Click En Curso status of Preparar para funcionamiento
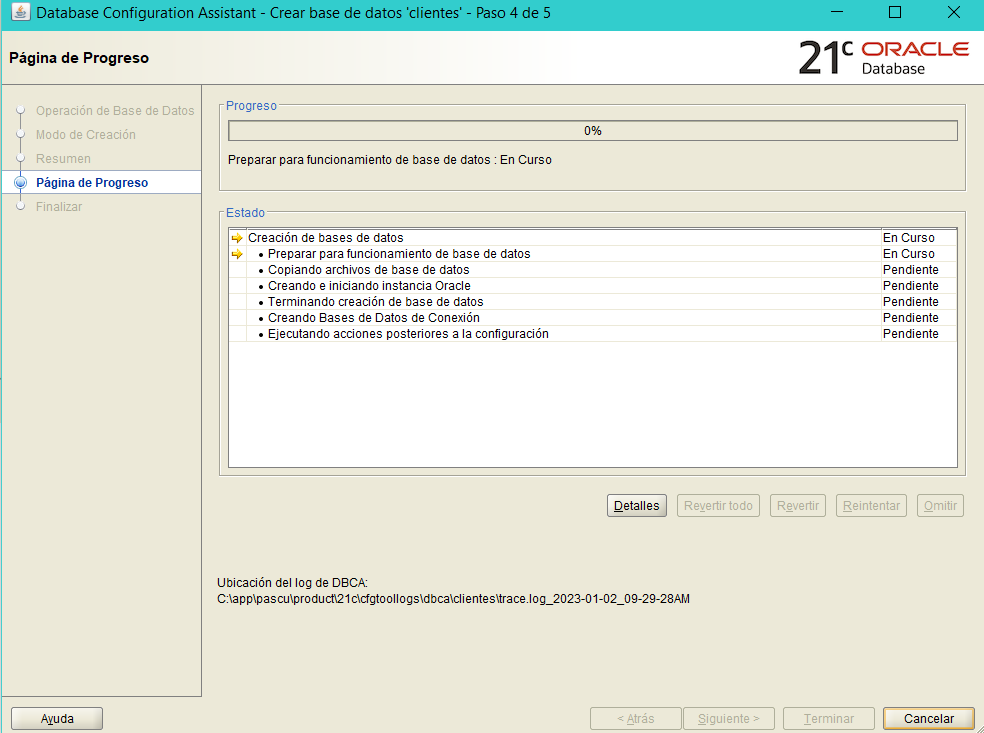 pos(908,254)
